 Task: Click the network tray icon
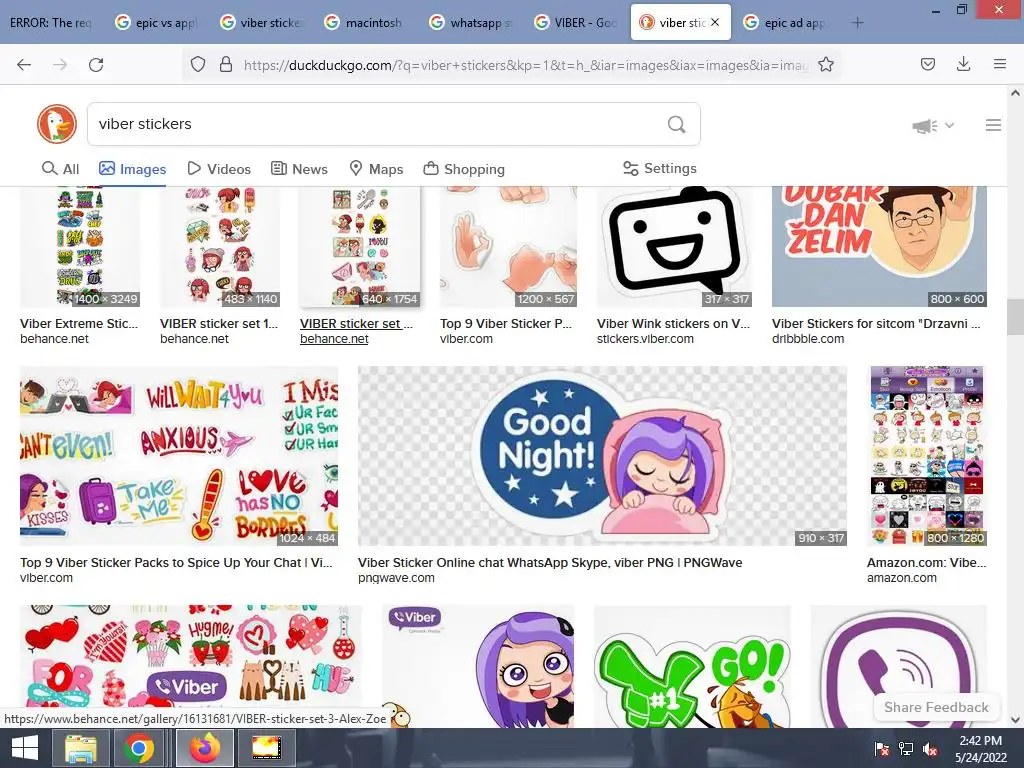[x=906, y=749]
